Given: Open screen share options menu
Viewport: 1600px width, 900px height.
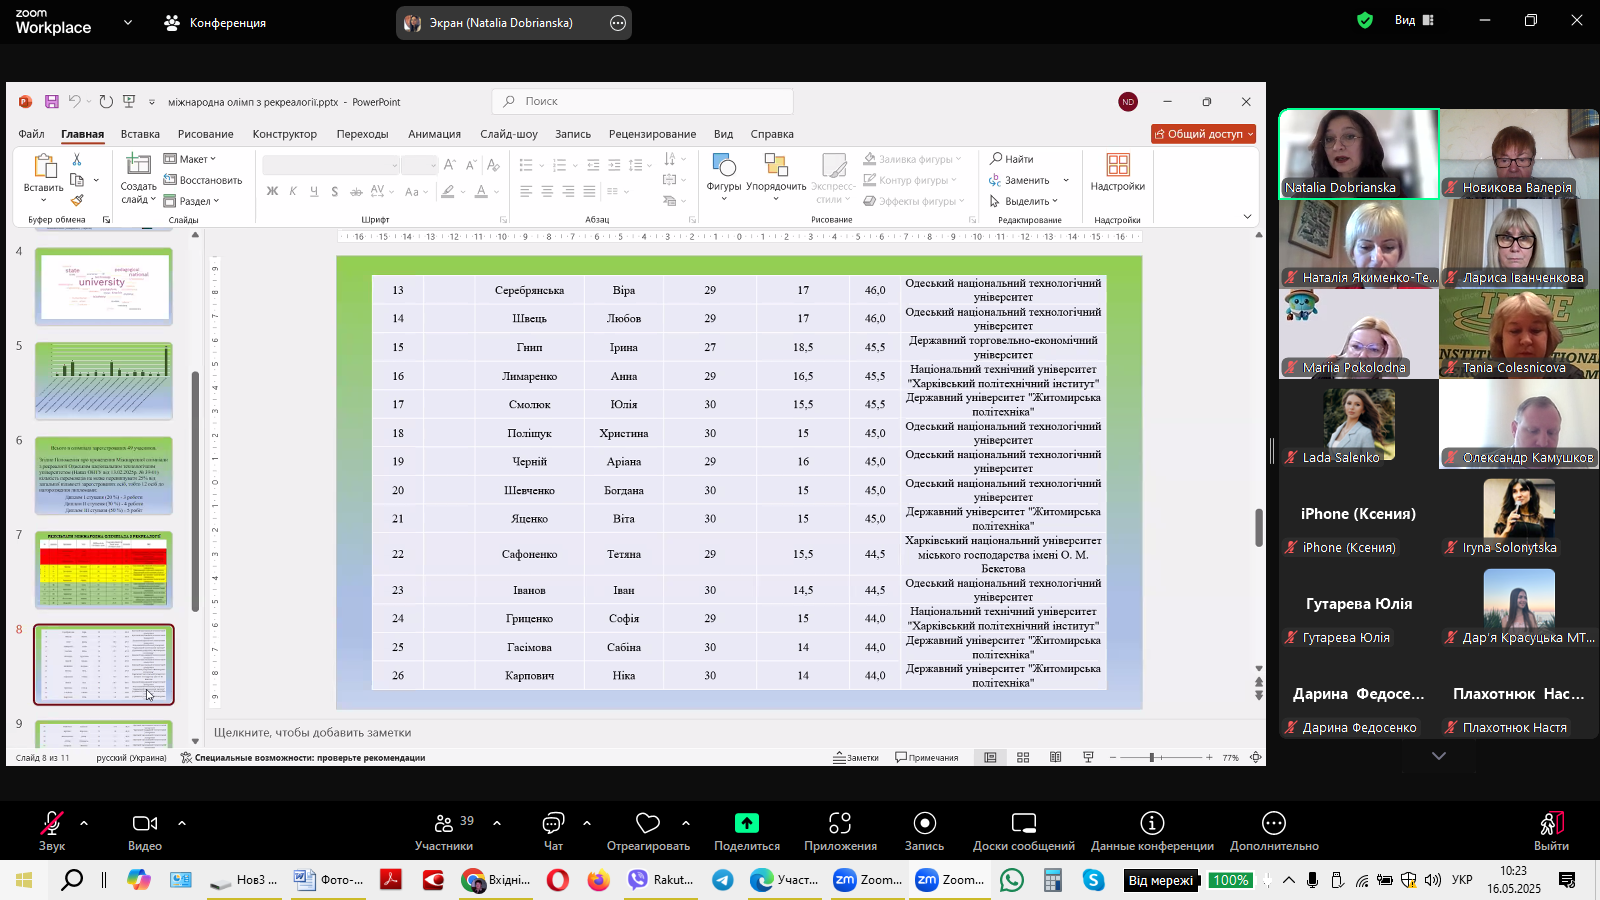Looking at the screenshot, I should [618, 23].
